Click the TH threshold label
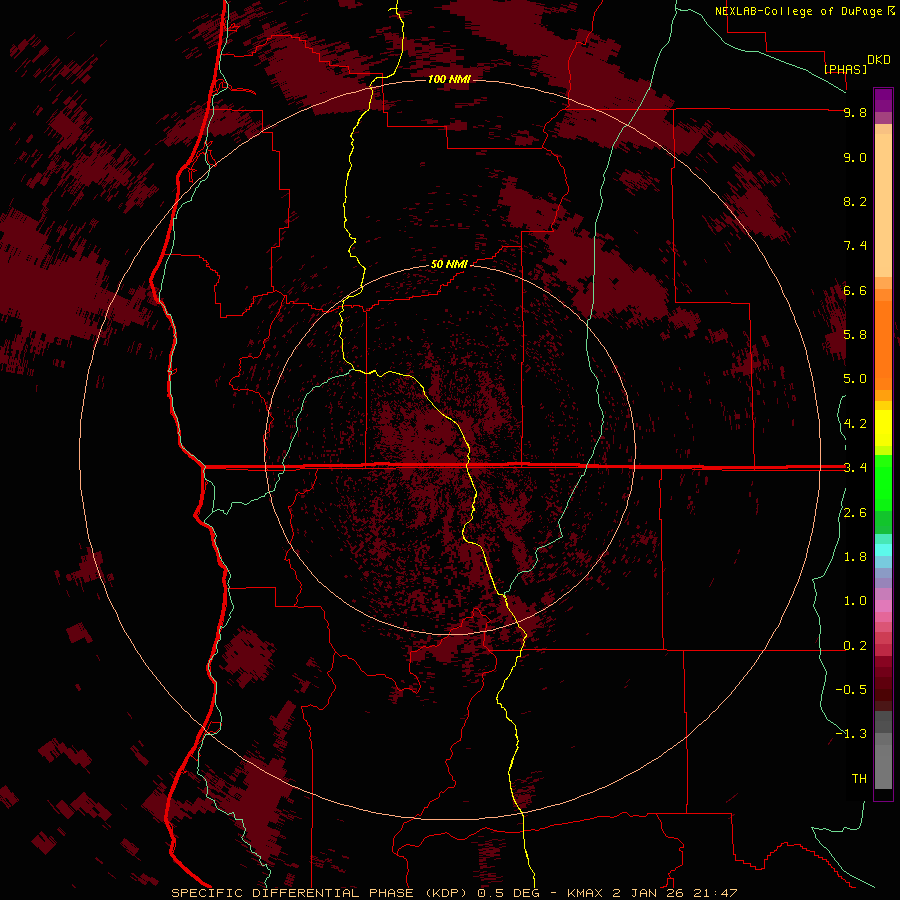The height and width of the screenshot is (900, 900). click(x=859, y=779)
